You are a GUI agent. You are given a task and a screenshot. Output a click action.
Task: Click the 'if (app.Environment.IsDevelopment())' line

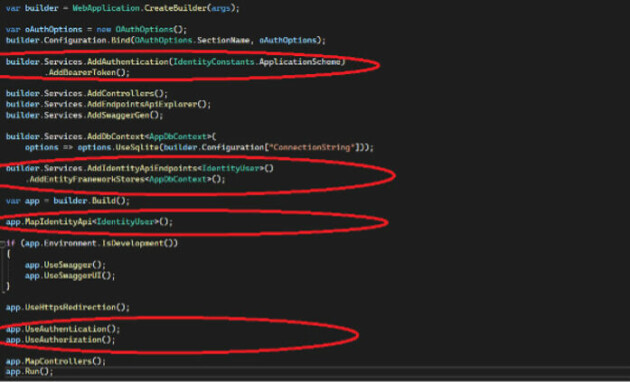pyautogui.click(x=92, y=243)
